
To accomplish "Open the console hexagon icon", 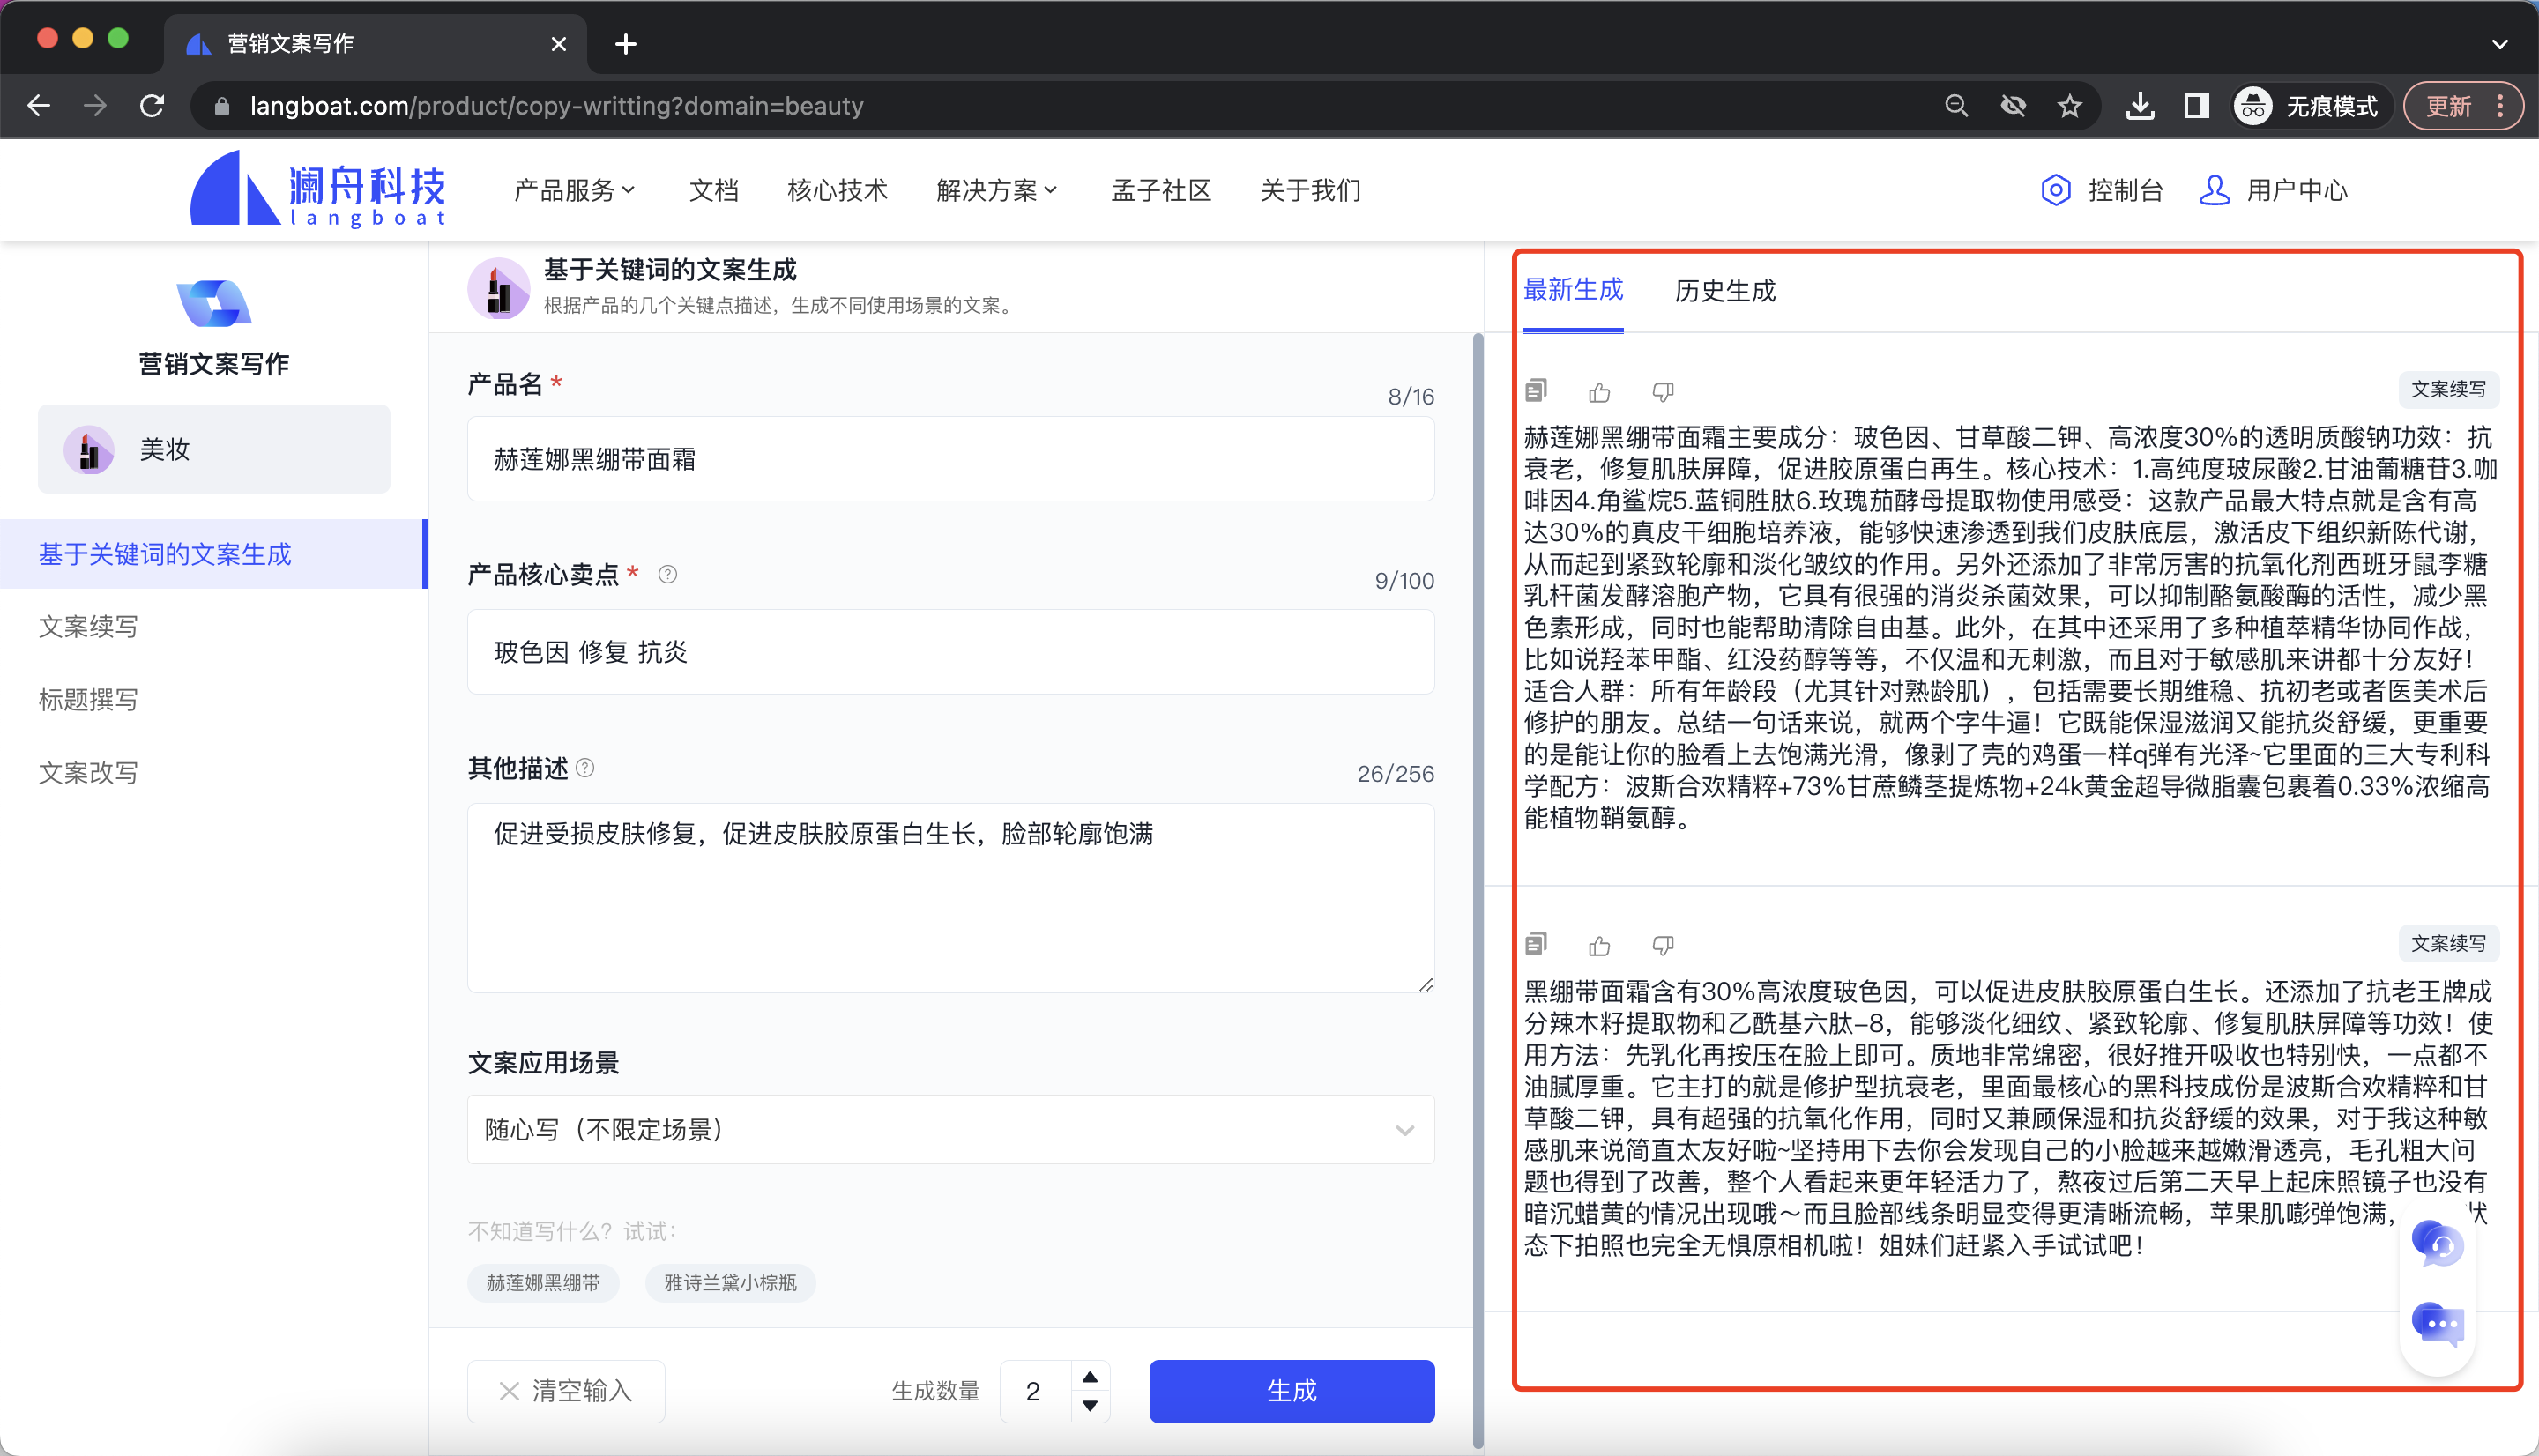I will 2055,190.
